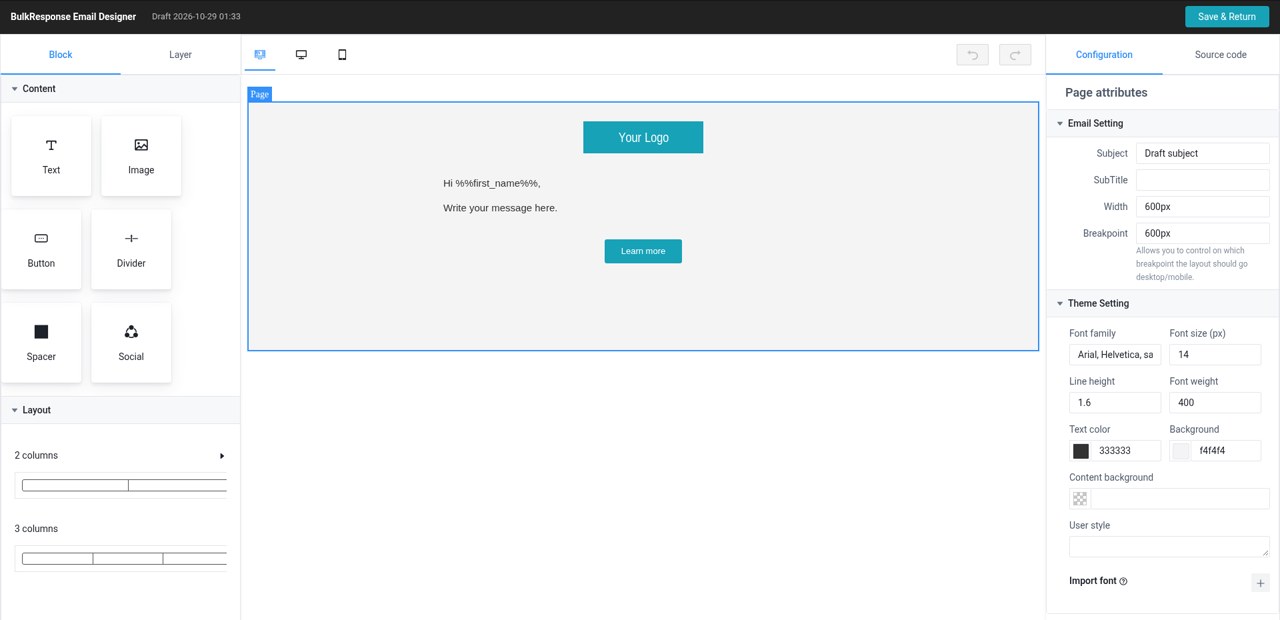Click the Page attributes heading

tap(1106, 92)
